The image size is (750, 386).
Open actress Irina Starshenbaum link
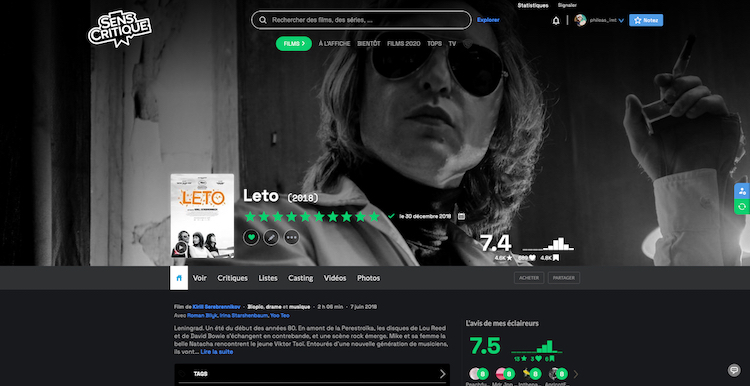(243, 316)
